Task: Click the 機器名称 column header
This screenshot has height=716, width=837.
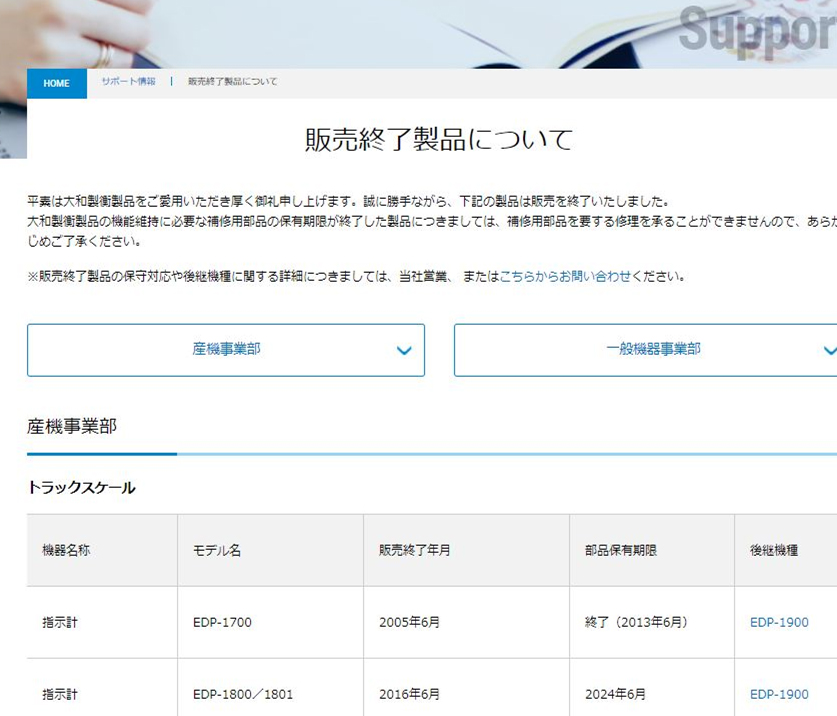Action: tap(66, 550)
